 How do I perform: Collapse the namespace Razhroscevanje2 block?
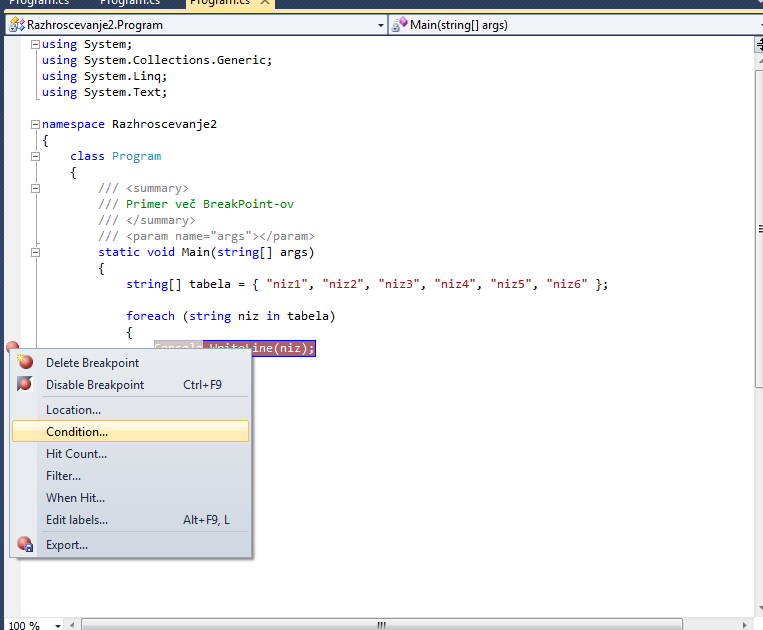click(36, 124)
